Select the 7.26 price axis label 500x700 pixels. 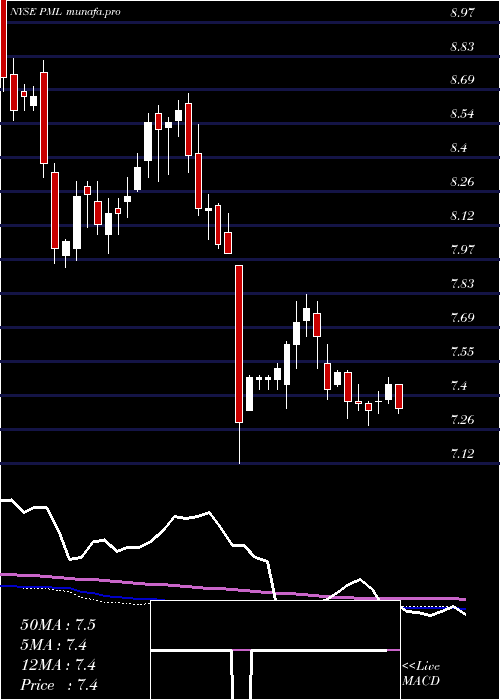462,419
